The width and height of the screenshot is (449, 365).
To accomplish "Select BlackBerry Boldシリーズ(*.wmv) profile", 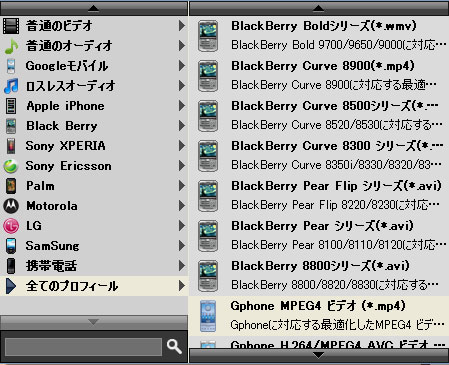I will click(319, 36).
